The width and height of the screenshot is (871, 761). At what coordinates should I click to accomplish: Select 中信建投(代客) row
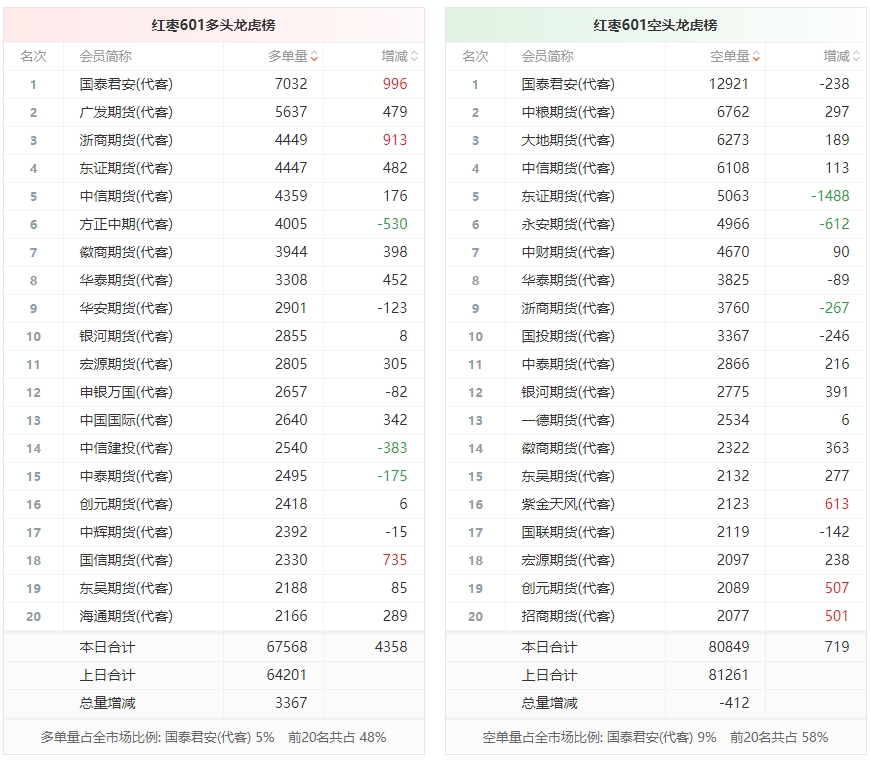coord(214,448)
